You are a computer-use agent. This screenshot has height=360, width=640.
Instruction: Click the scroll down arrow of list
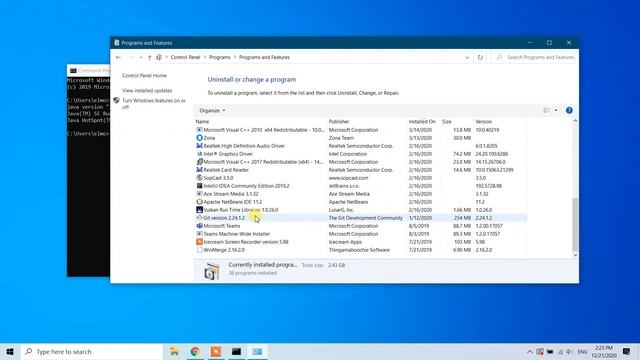pos(575,255)
